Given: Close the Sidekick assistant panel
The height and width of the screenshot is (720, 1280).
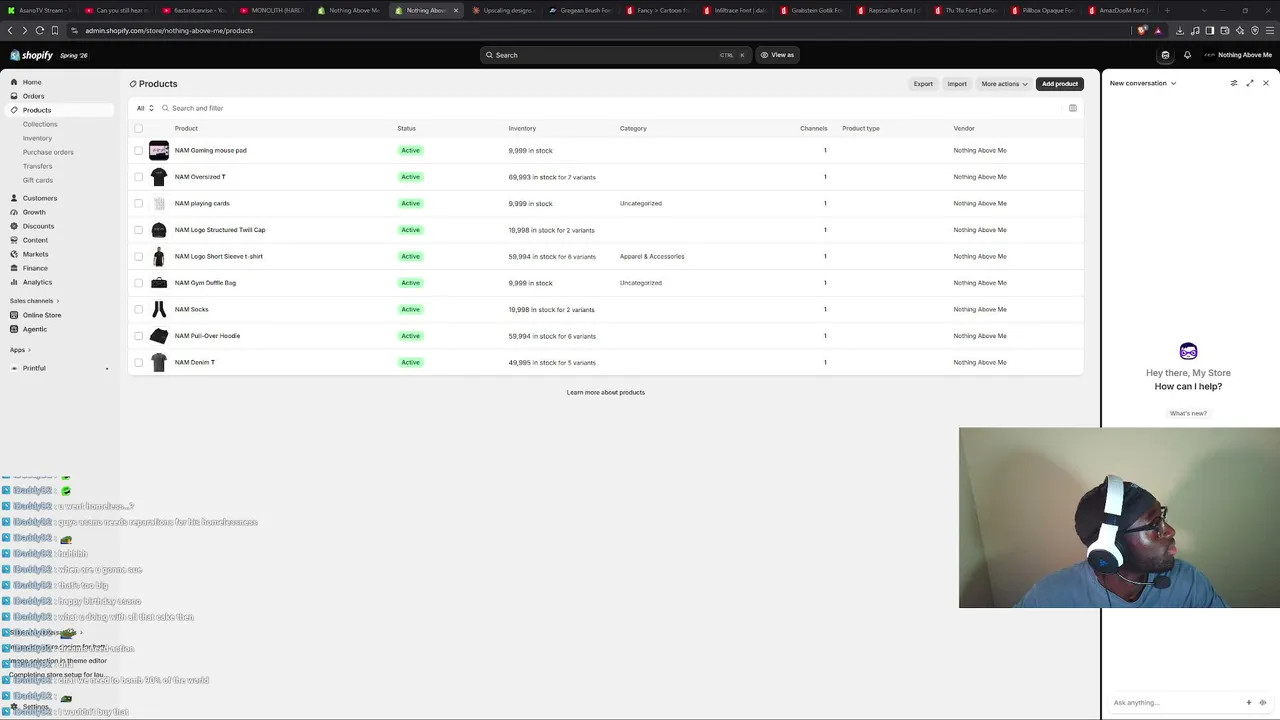Looking at the screenshot, I should click(1266, 83).
